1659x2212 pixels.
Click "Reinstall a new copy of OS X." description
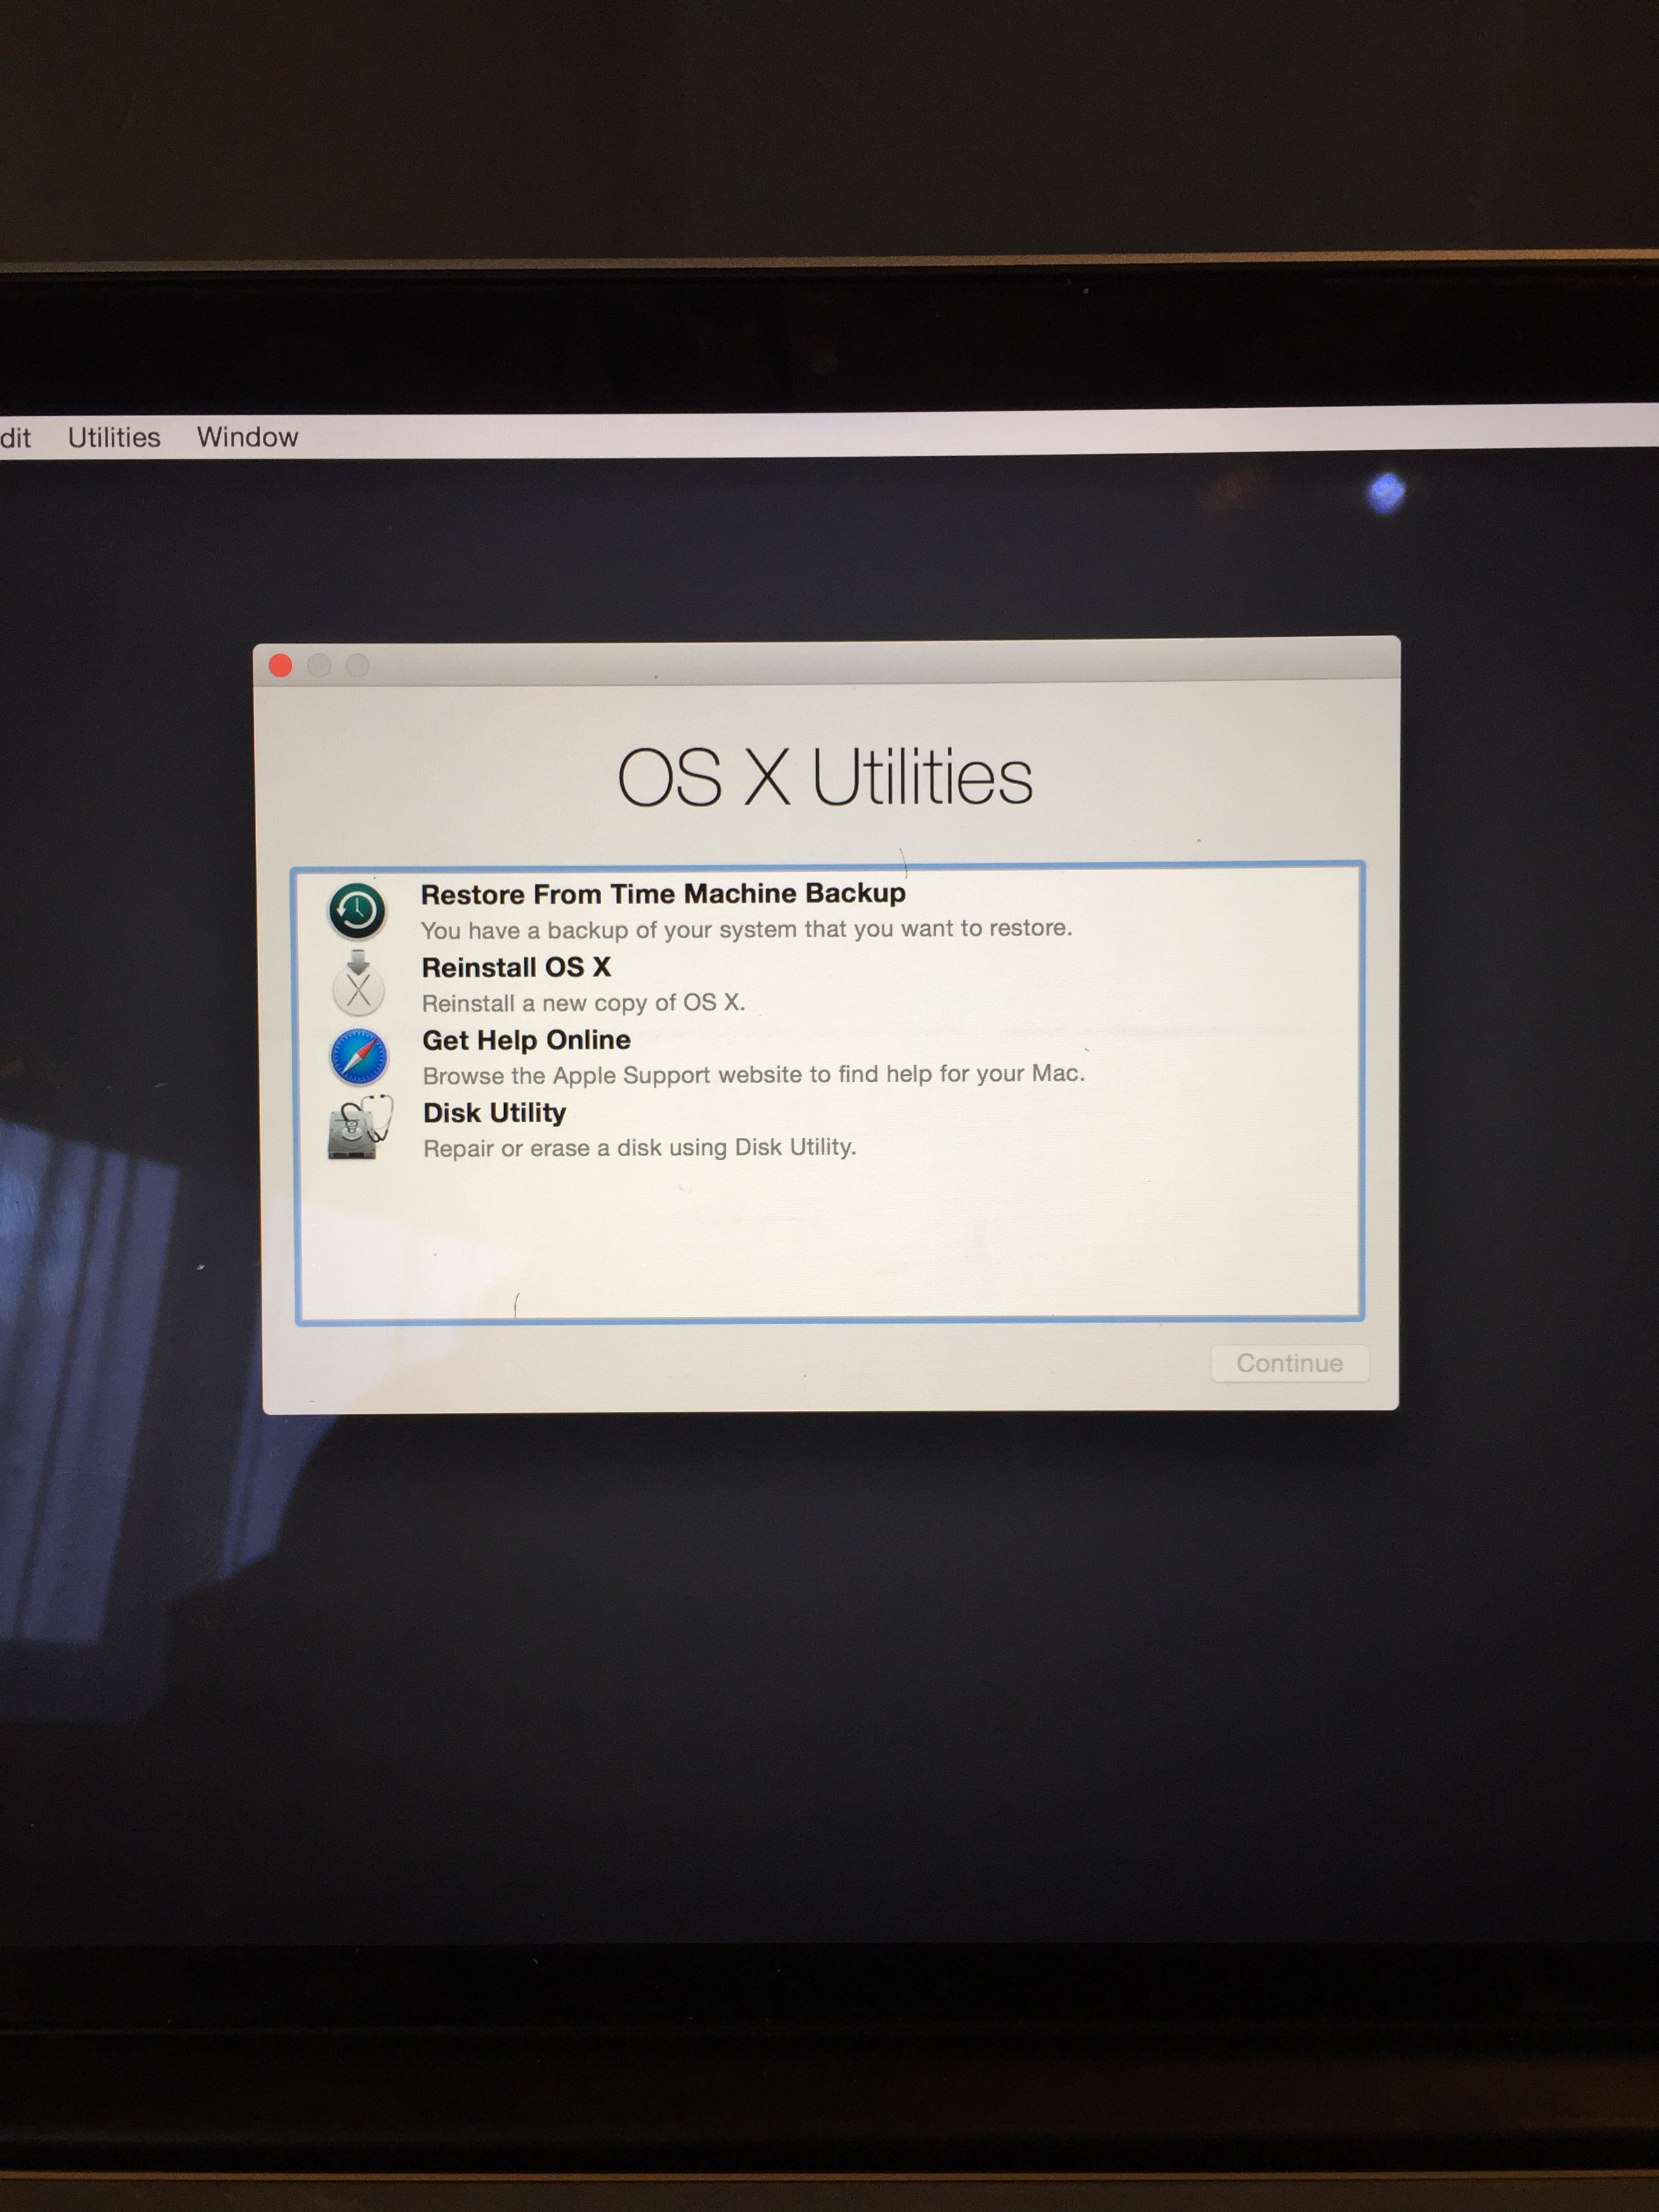(583, 1002)
